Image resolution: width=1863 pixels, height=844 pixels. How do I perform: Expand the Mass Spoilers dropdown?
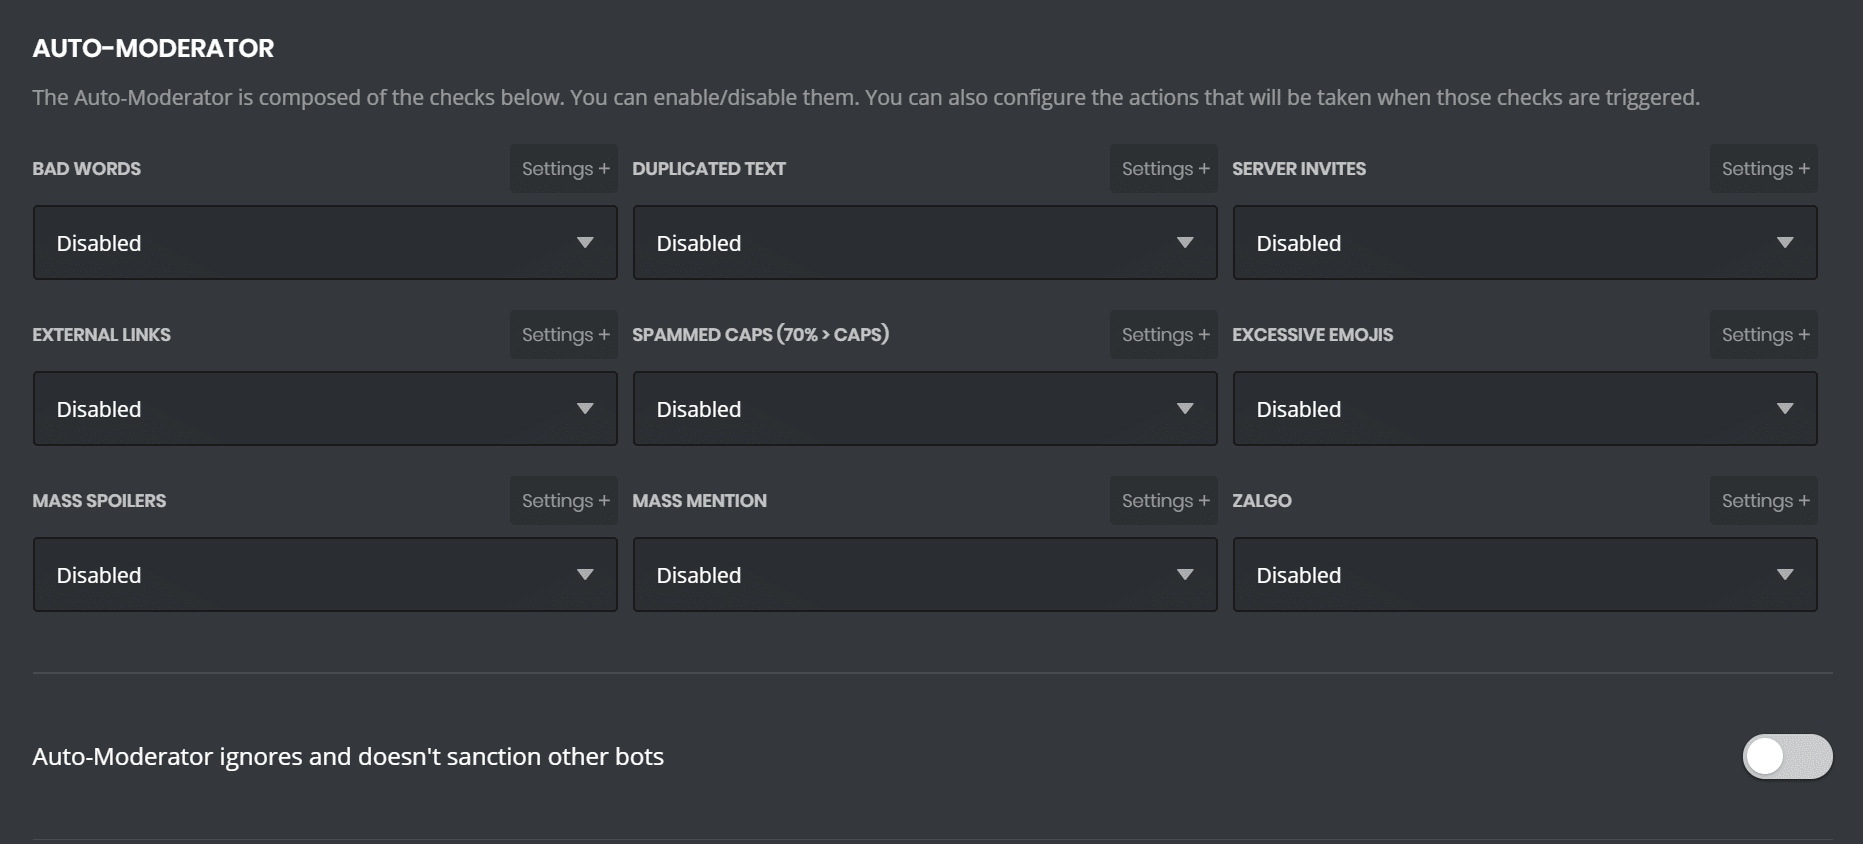click(325, 575)
